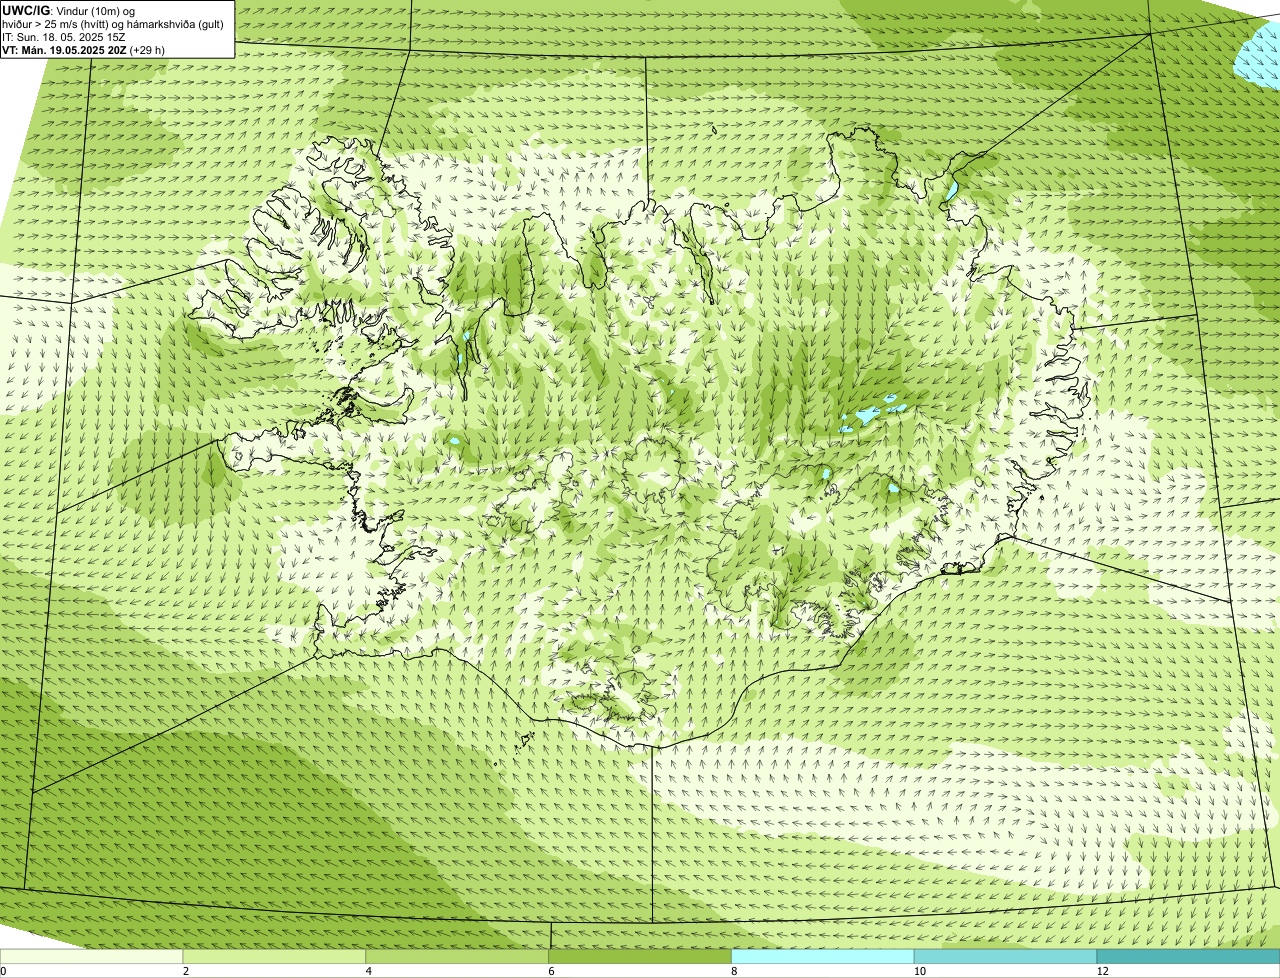Click the '8' tick label under color bar
The image size is (1280, 978).
click(734, 971)
